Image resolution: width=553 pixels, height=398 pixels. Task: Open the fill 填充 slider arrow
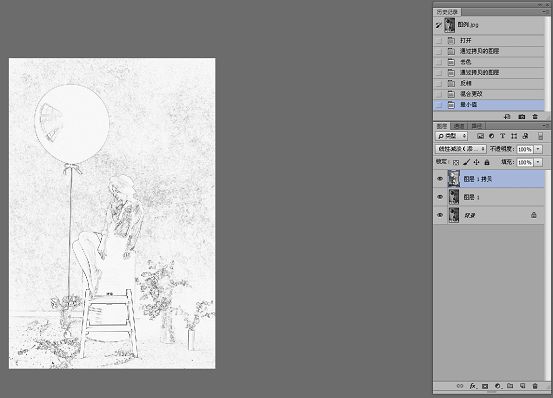538,162
